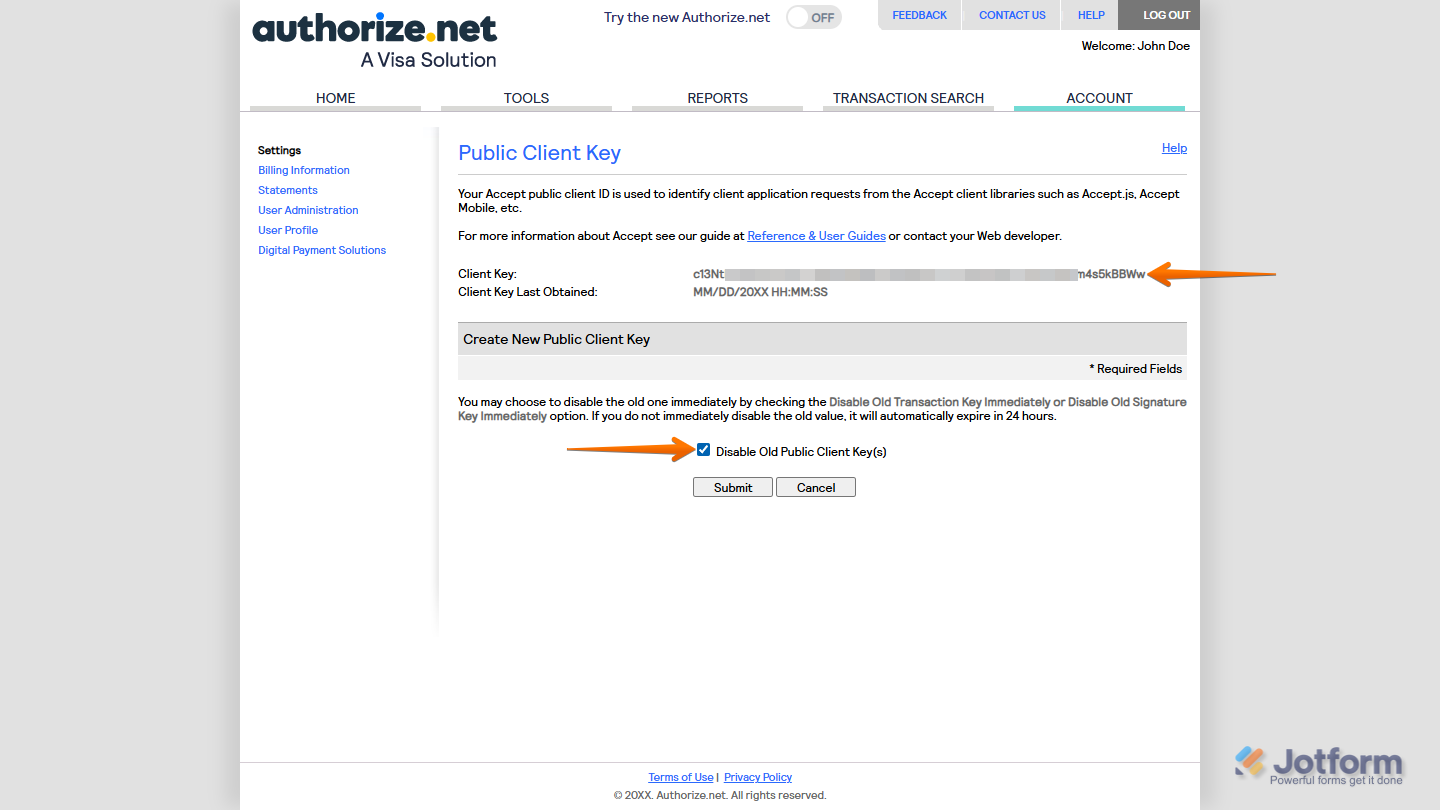The width and height of the screenshot is (1440, 810).
Task: Open Digital Payment Solutions settings
Action: [321, 250]
